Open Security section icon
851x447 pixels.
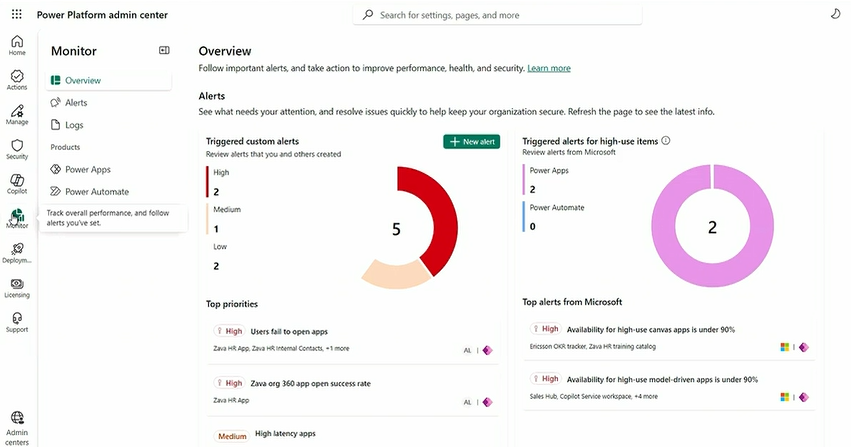17,149
